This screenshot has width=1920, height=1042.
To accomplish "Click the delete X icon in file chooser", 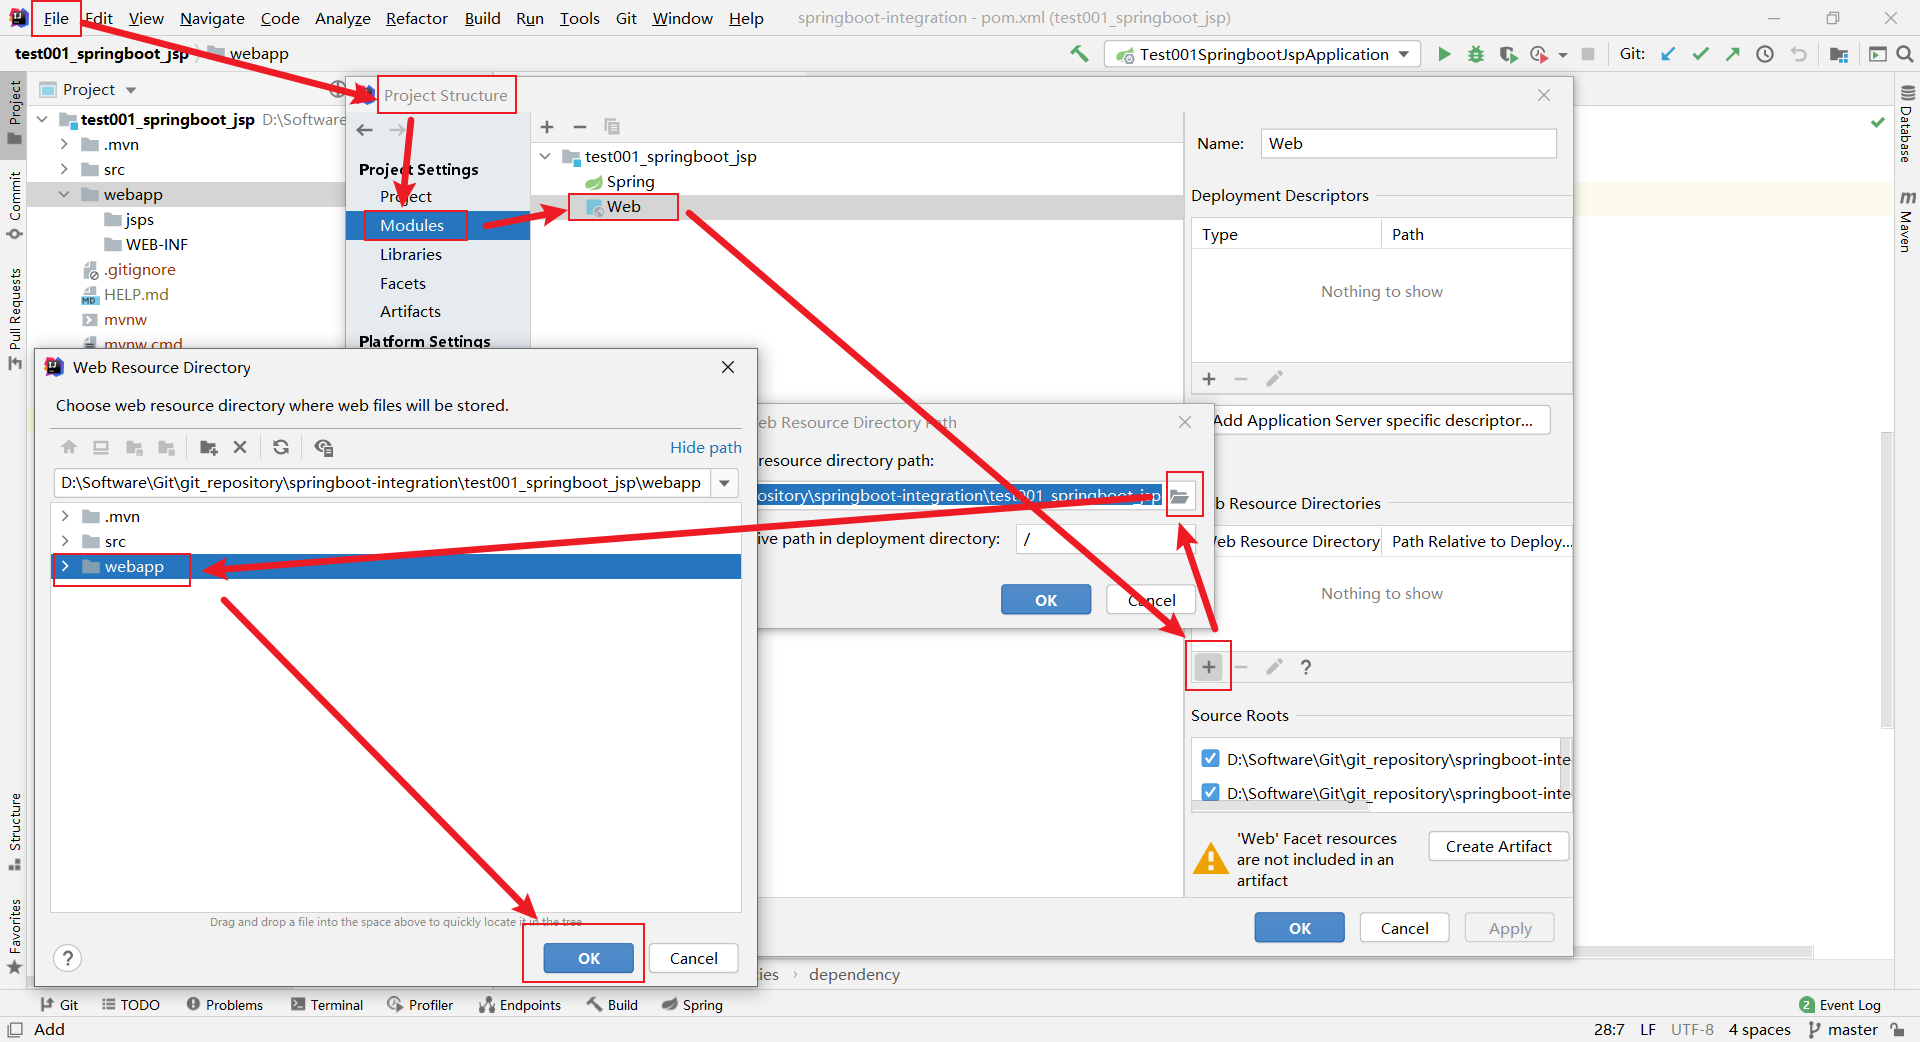I will click(240, 447).
